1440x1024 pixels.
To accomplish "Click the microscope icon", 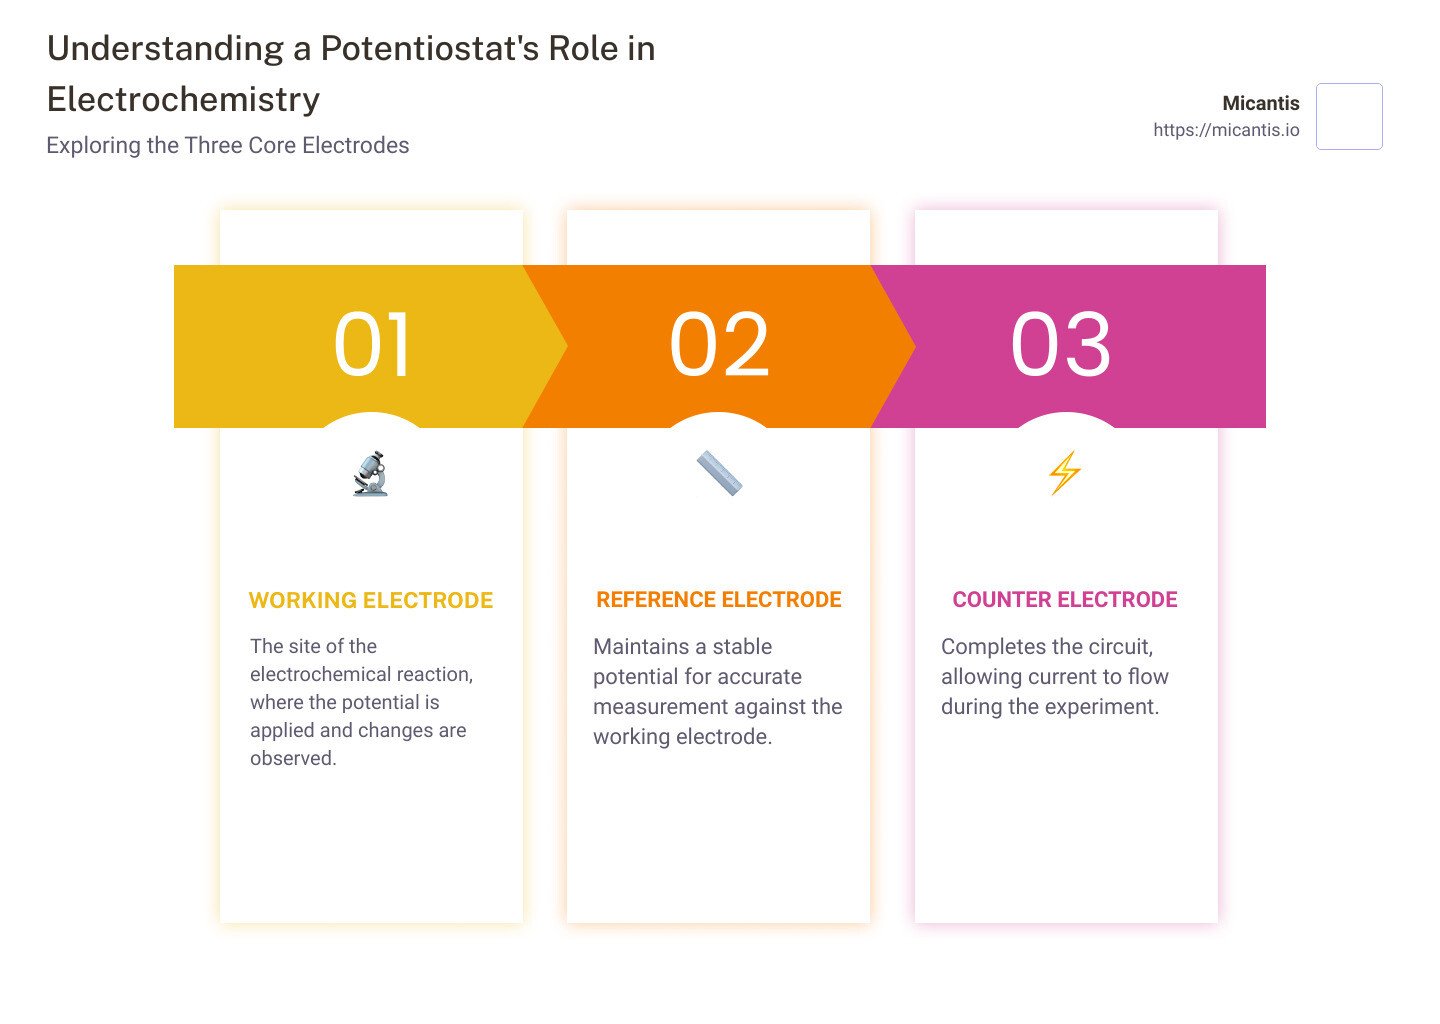I will pyautogui.click(x=371, y=473).
